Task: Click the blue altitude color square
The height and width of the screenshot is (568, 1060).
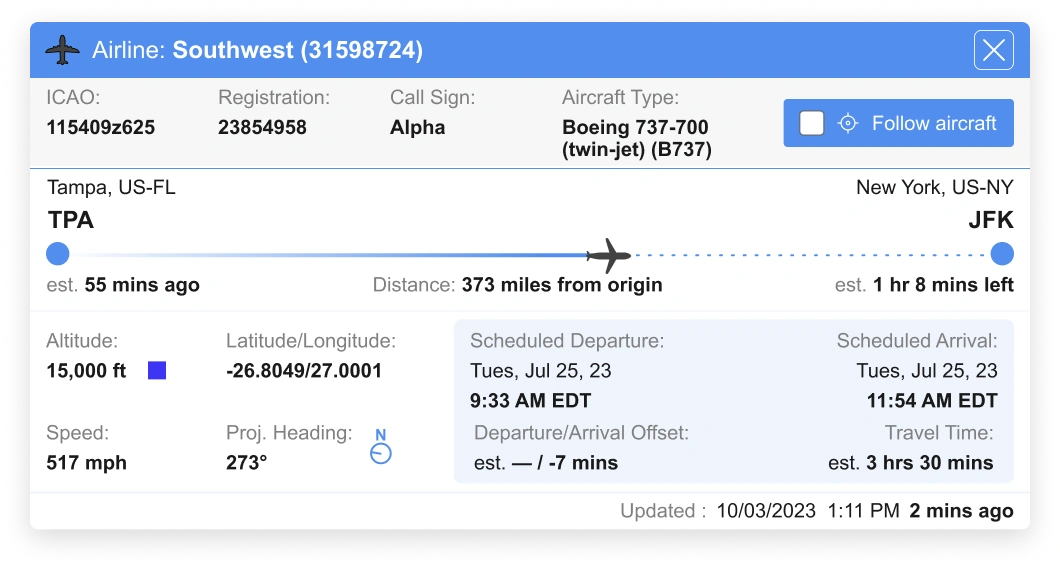Action: point(157,371)
